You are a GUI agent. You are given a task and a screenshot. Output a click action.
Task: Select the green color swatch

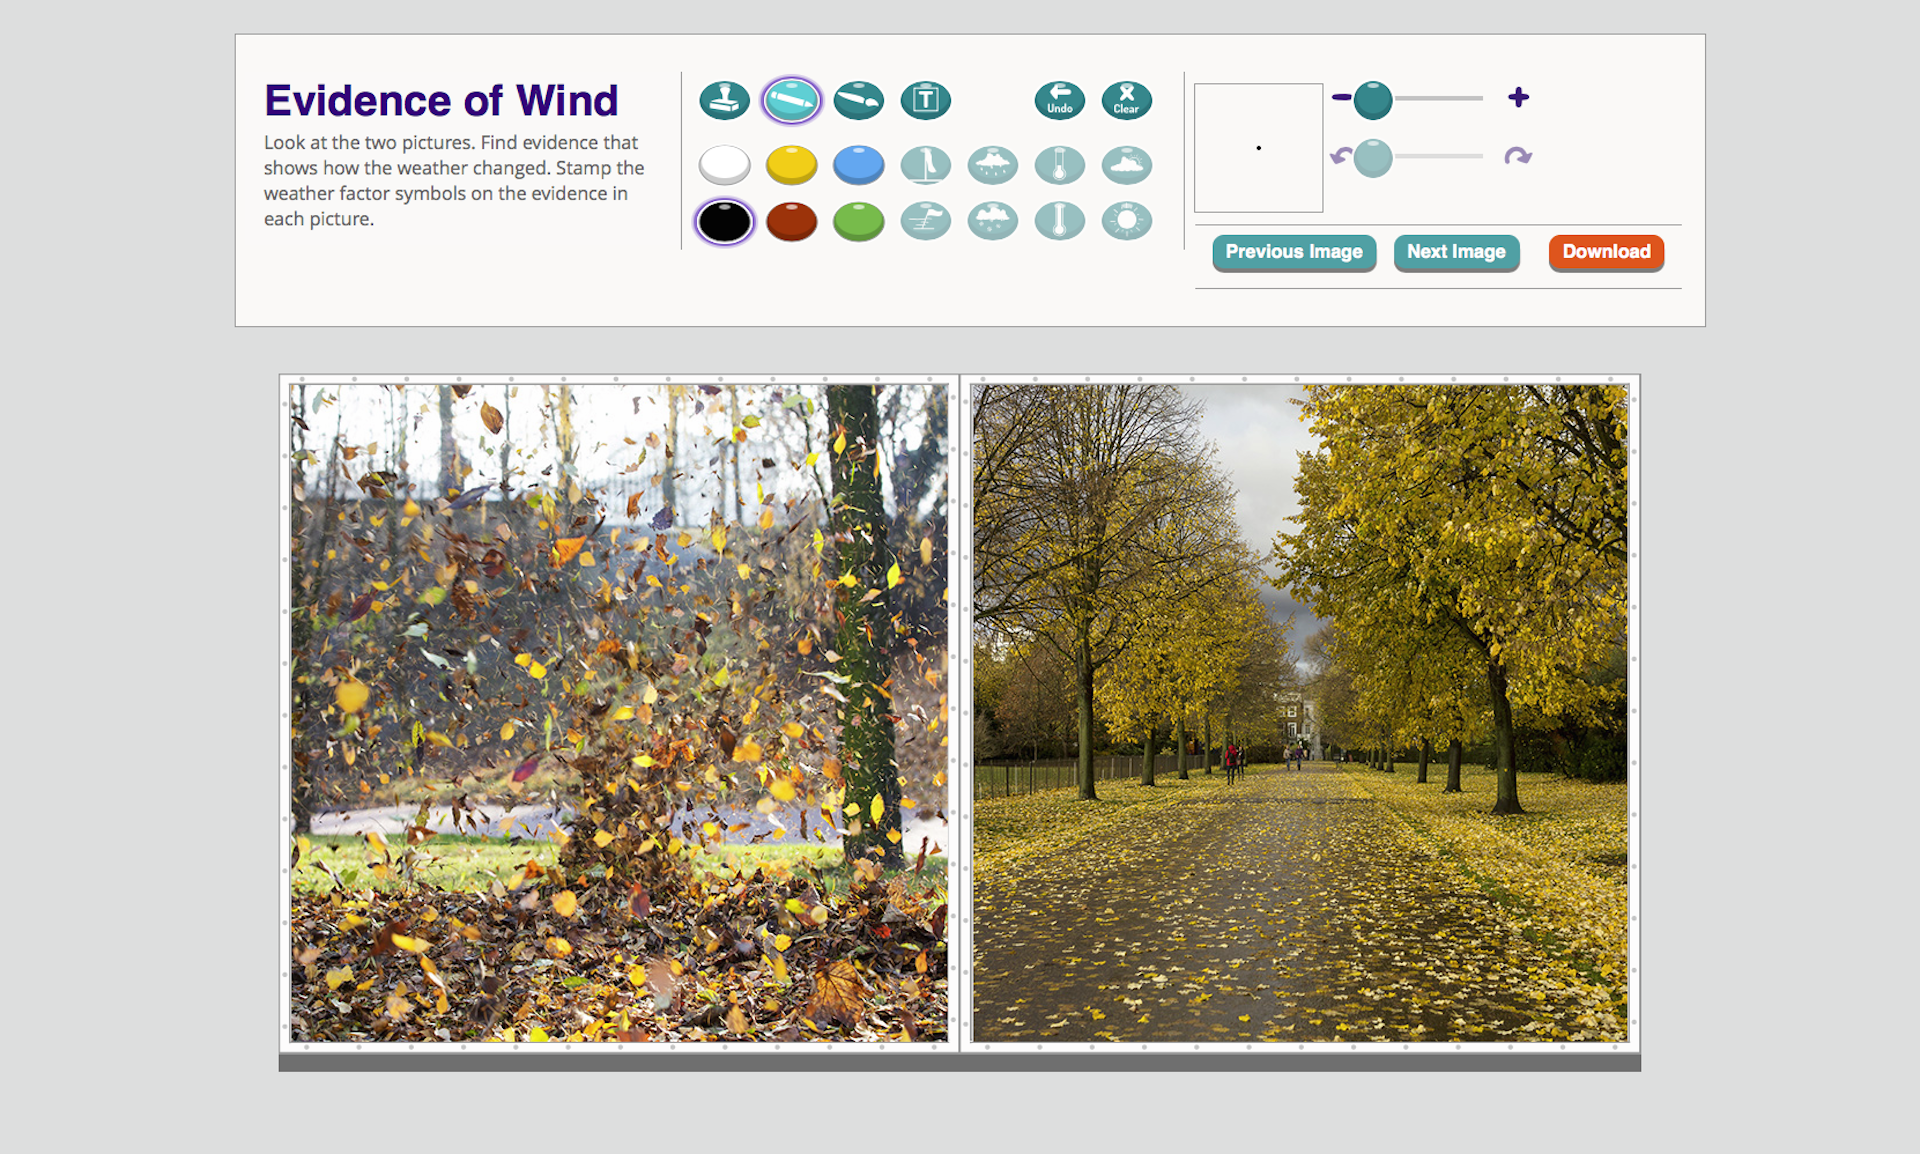pyautogui.click(x=858, y=221)
